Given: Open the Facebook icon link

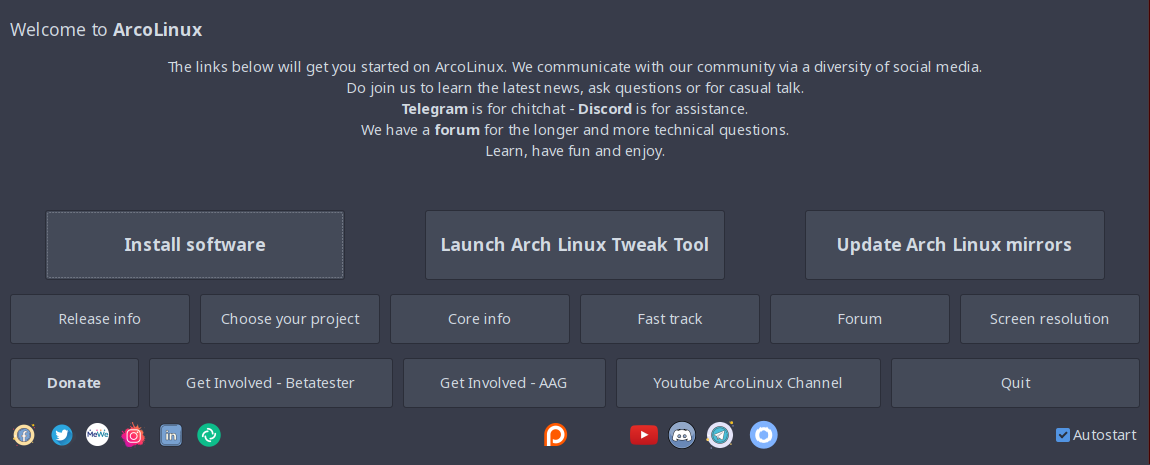Looking at the screenshot, I should [24, 435].
